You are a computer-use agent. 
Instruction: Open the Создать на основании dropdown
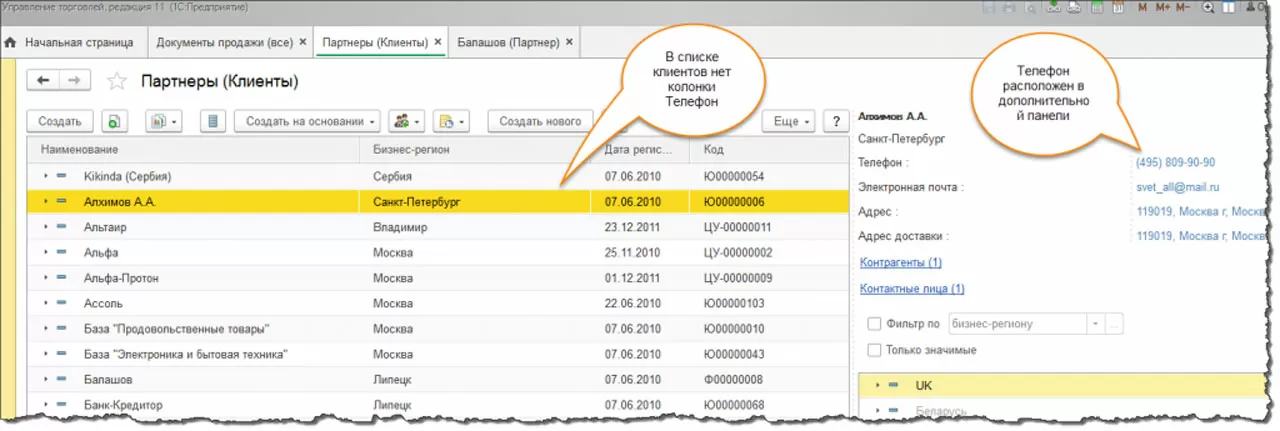pos(308,121)
